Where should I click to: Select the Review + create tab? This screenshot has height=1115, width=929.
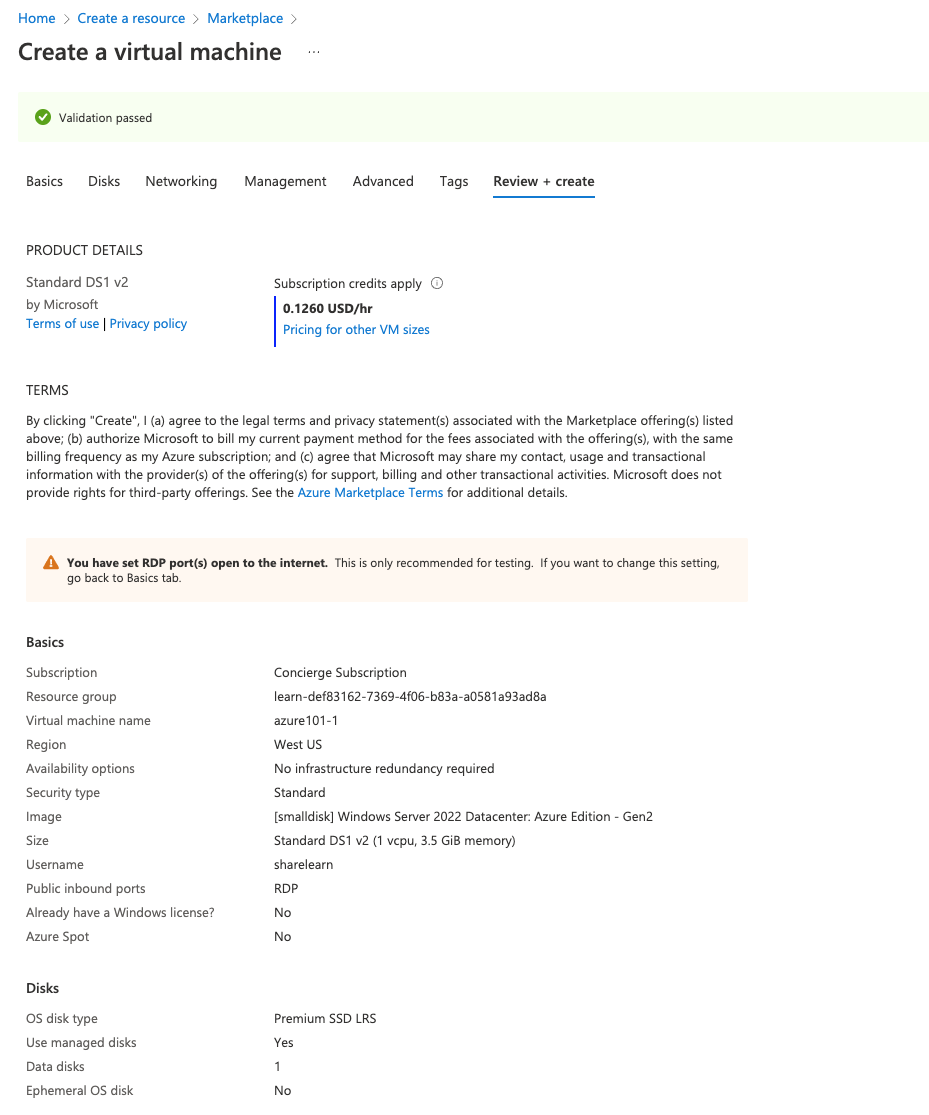tap(544, 181)
